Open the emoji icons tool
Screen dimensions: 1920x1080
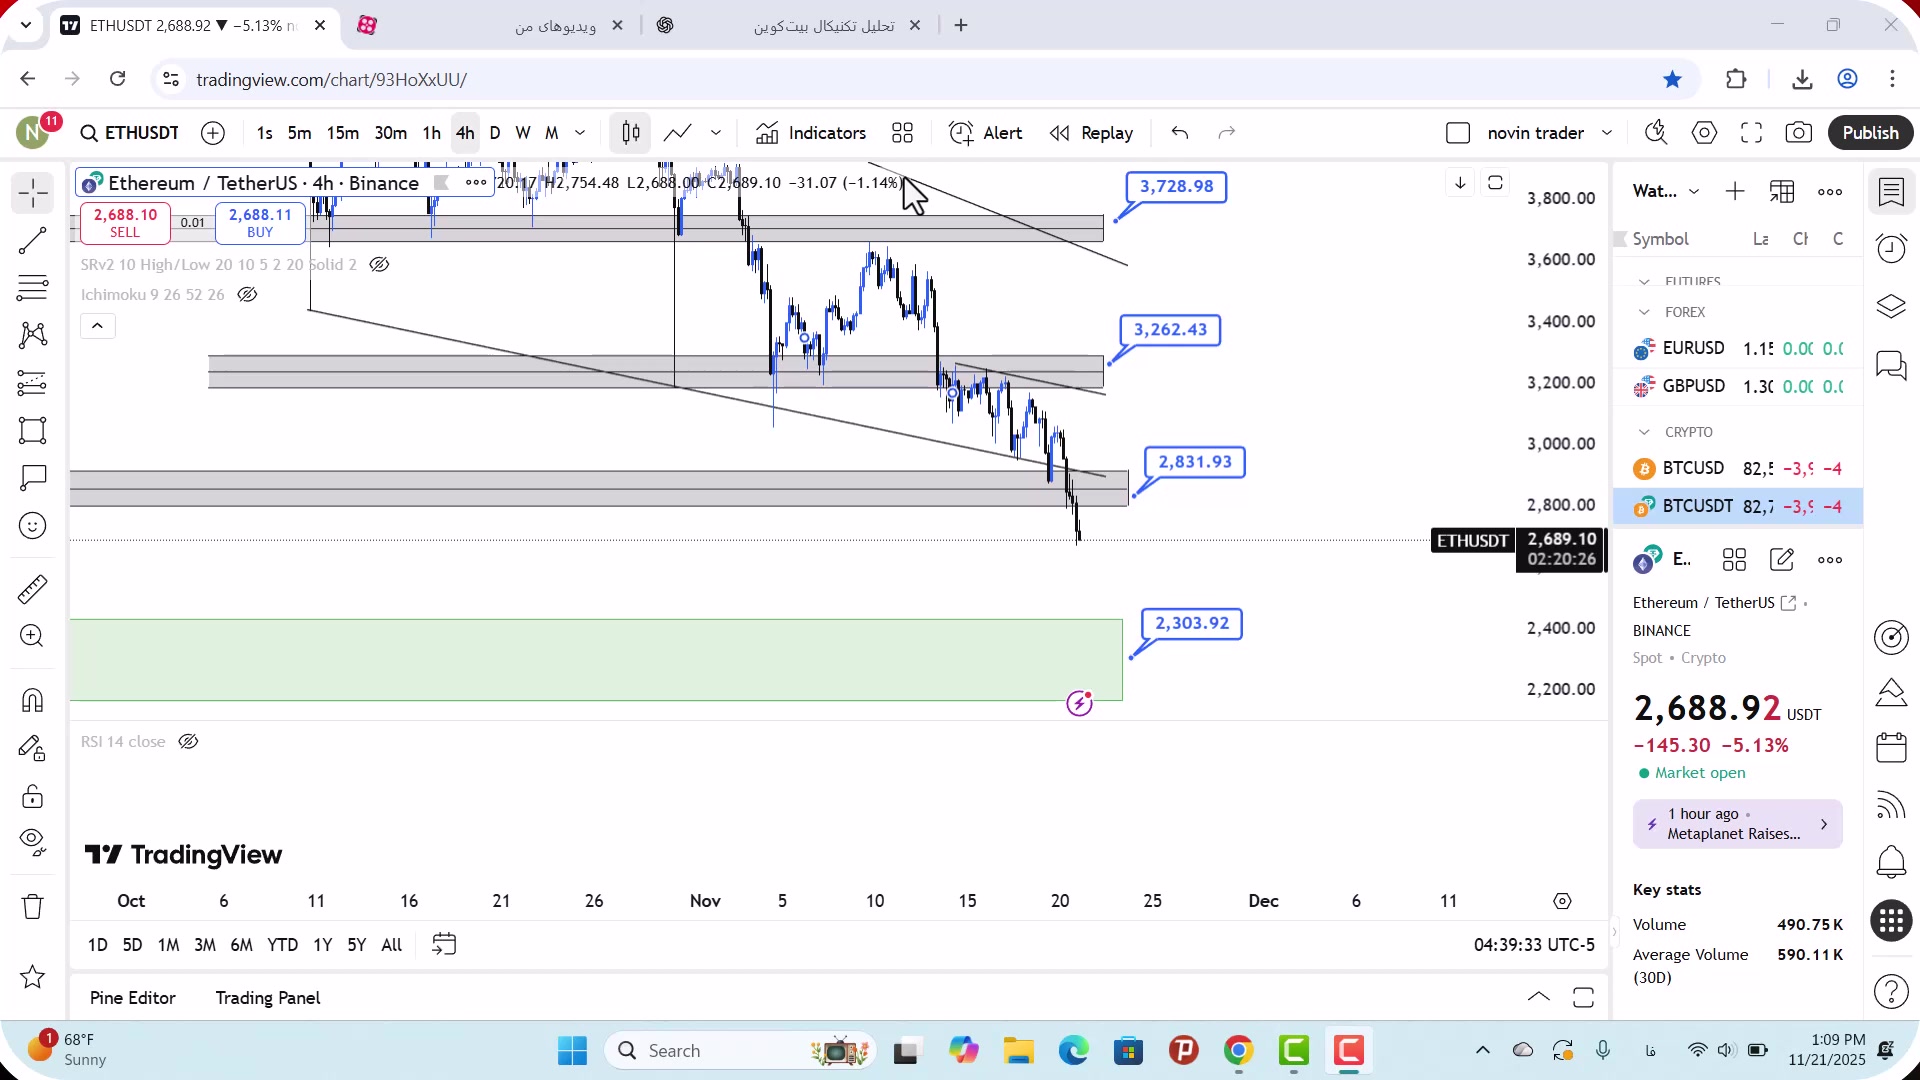pos(33,526)
